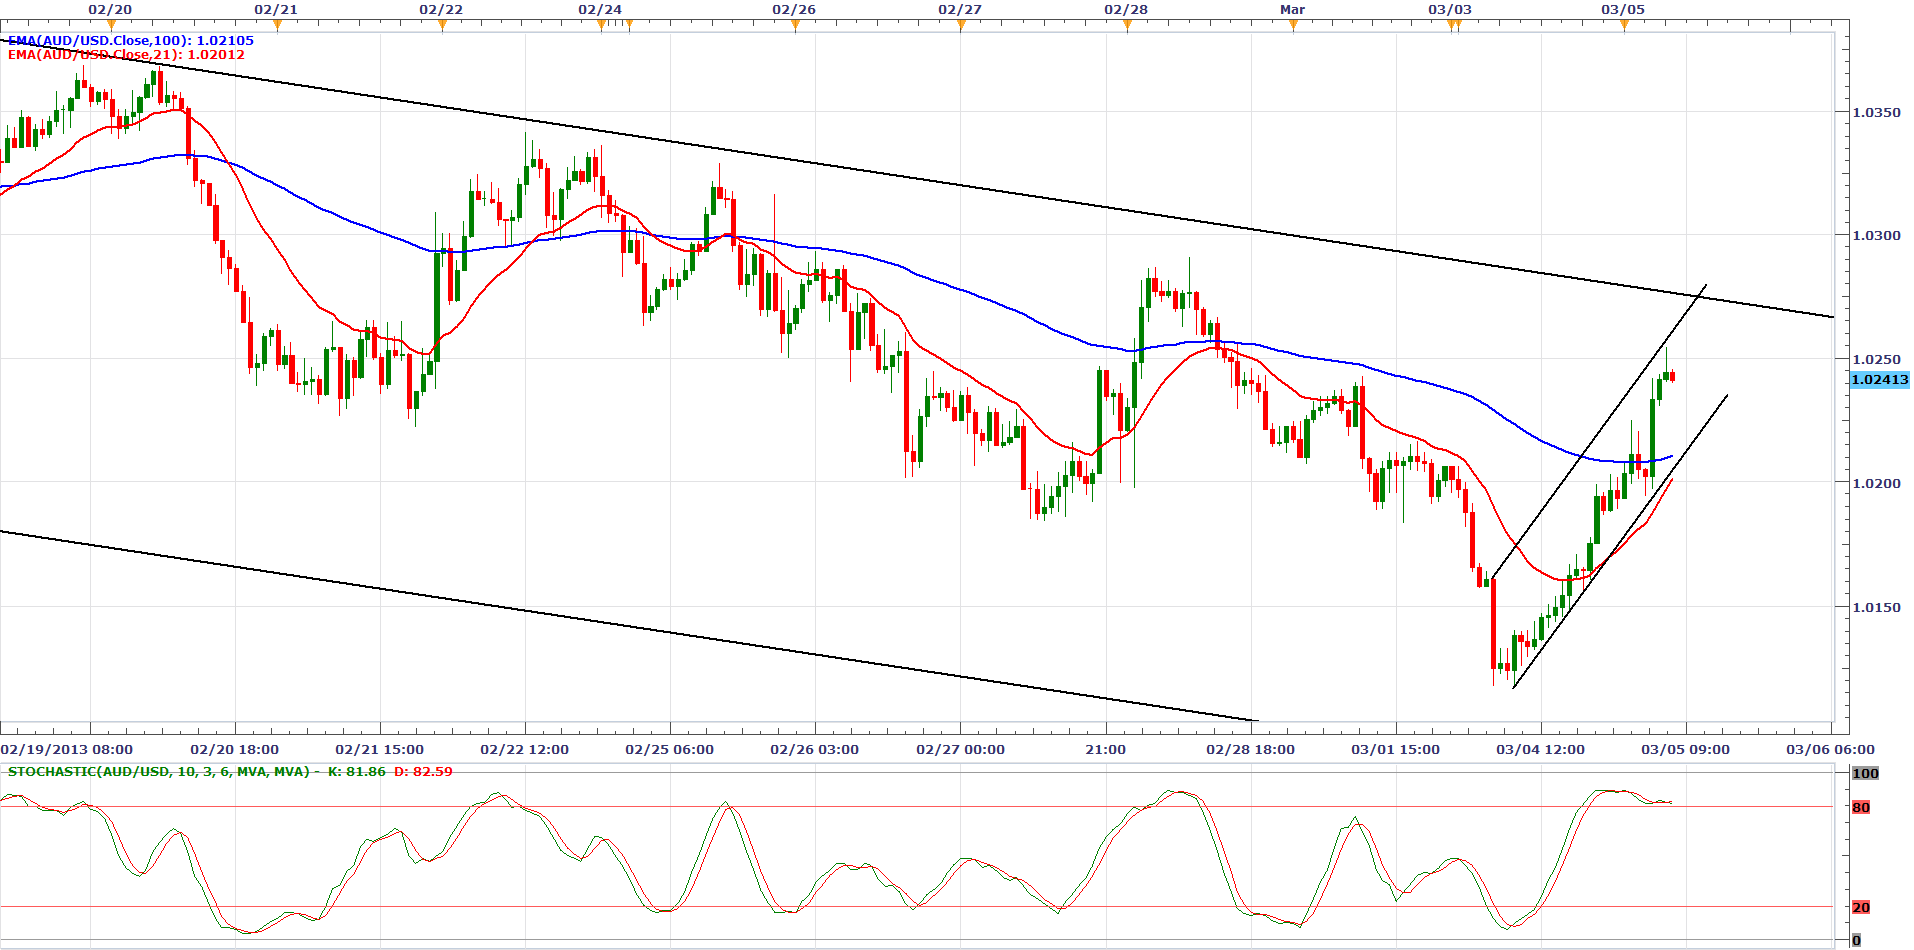The image size is (1914, 950).
Task: Click the current price tag 1.02413
Action: coord(1879,380)
